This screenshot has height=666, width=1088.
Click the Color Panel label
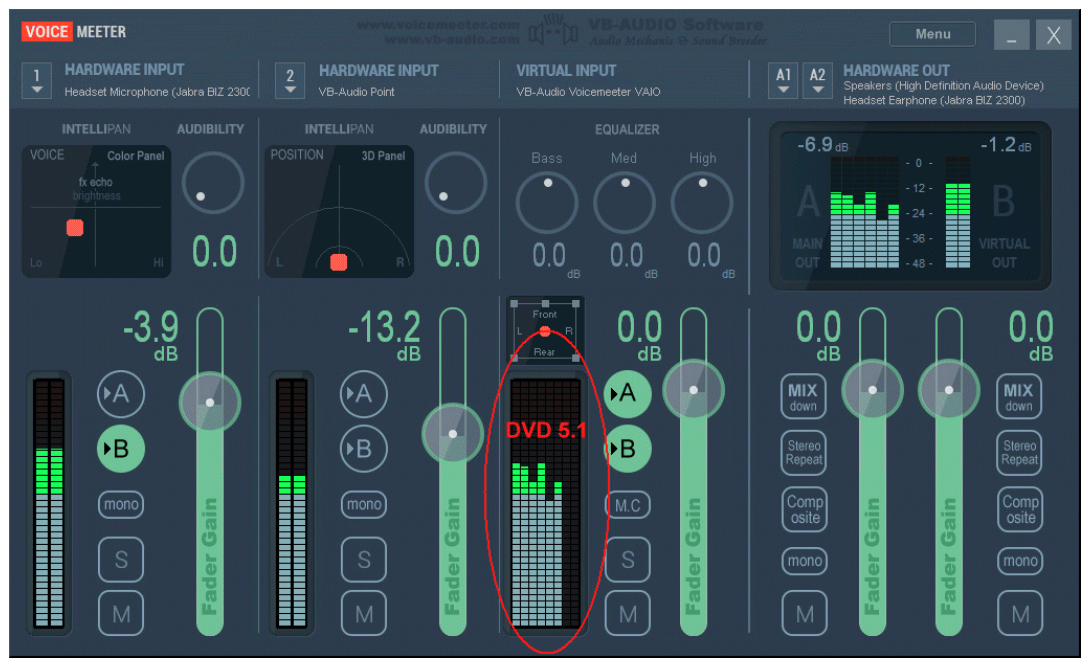coord(135,155)
